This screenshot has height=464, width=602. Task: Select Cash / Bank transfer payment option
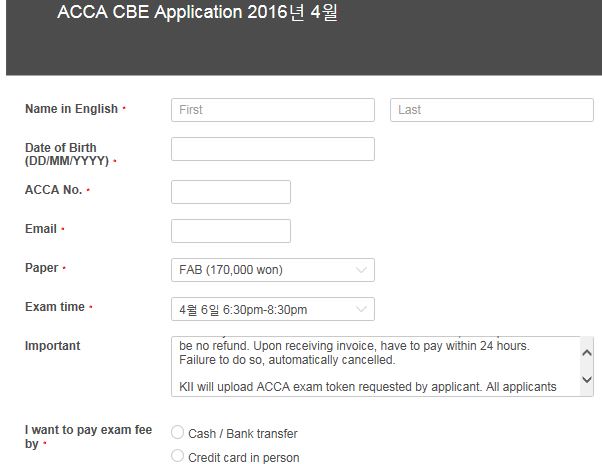click(x=178, y=433)
